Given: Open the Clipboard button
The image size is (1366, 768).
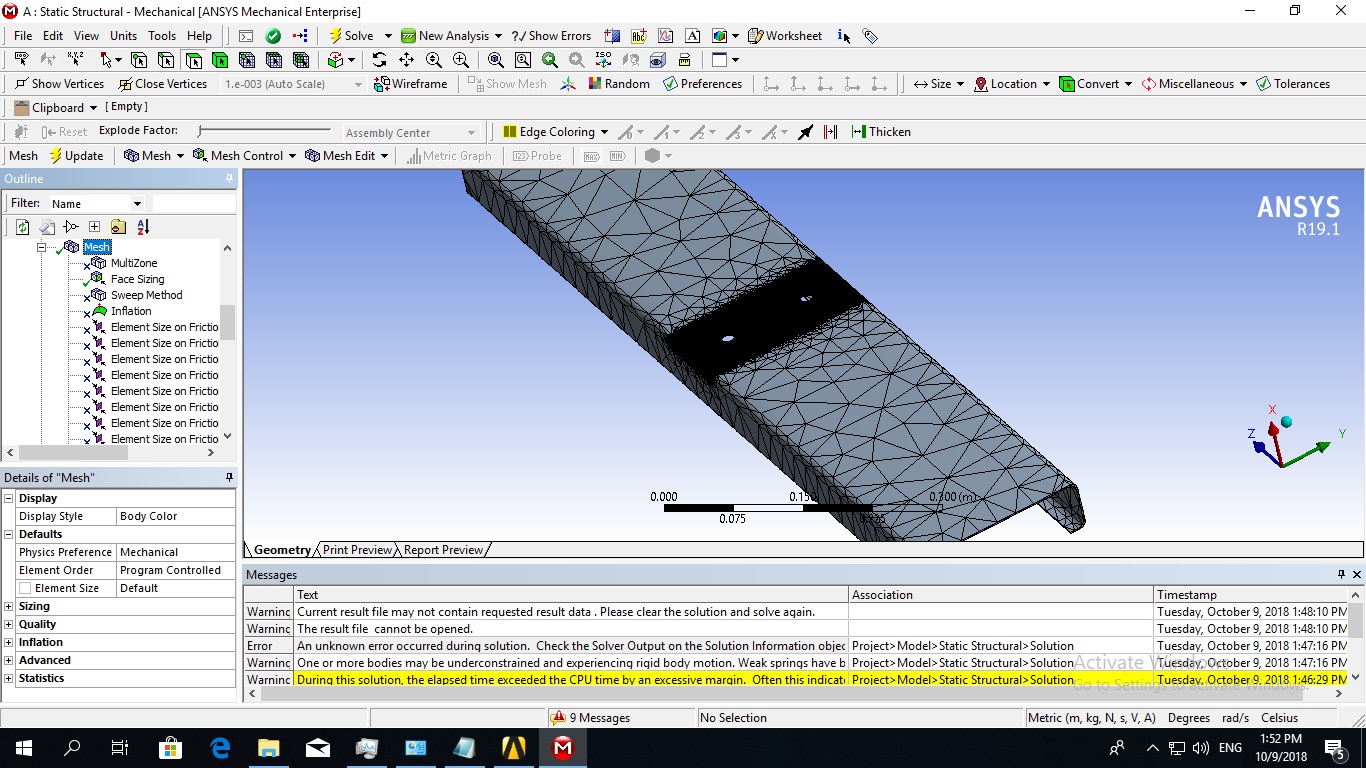Looking at the screenshot, I should pyautogui.click(x=55, y=108).
